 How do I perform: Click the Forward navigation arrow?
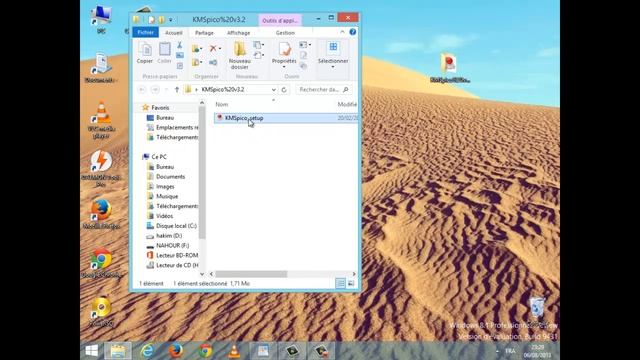click(x=155, y=89)
